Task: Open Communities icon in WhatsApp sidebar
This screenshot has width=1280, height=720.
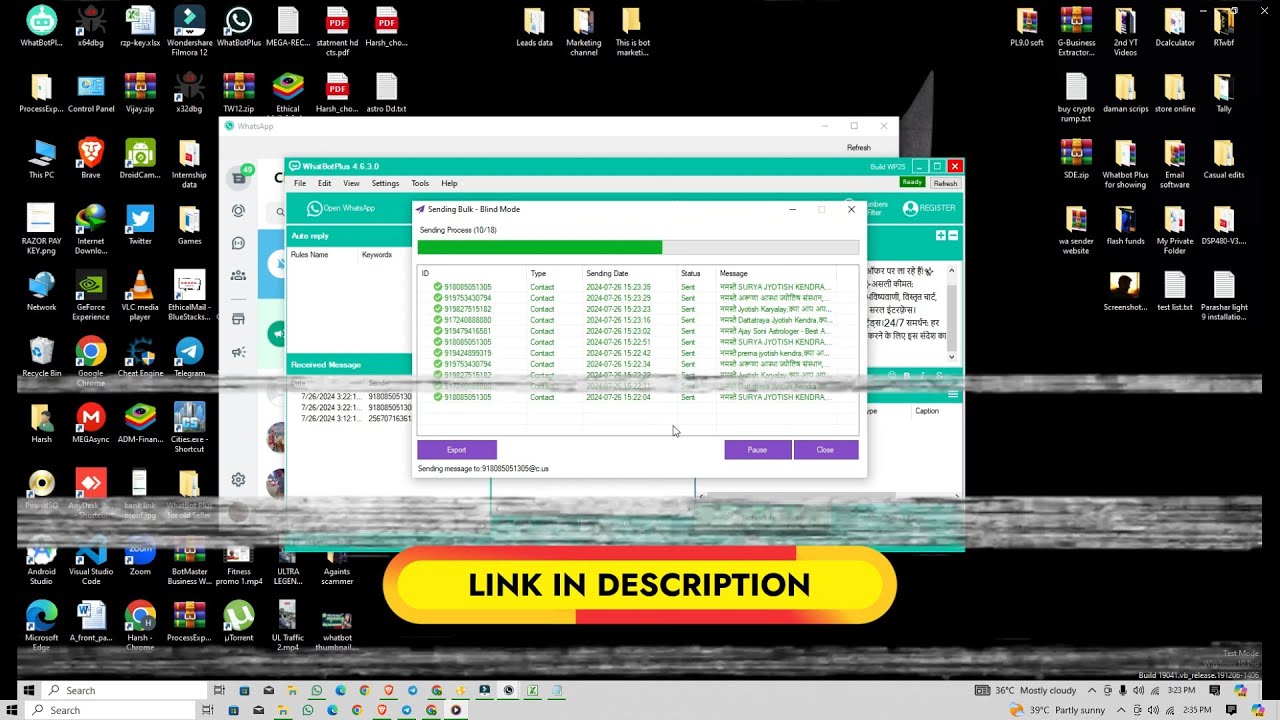Action: tap(238, 275)
